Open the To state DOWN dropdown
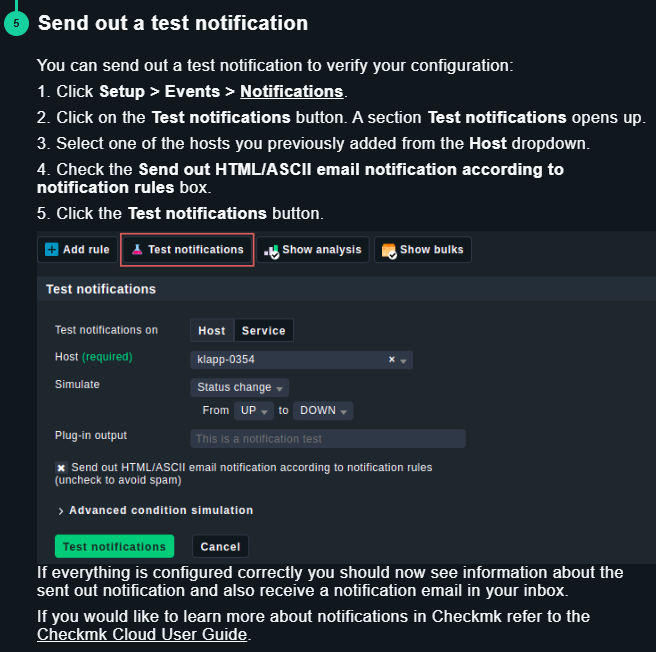Image resolution: width=656 pixels, height=652 pixels. (323, 411)
